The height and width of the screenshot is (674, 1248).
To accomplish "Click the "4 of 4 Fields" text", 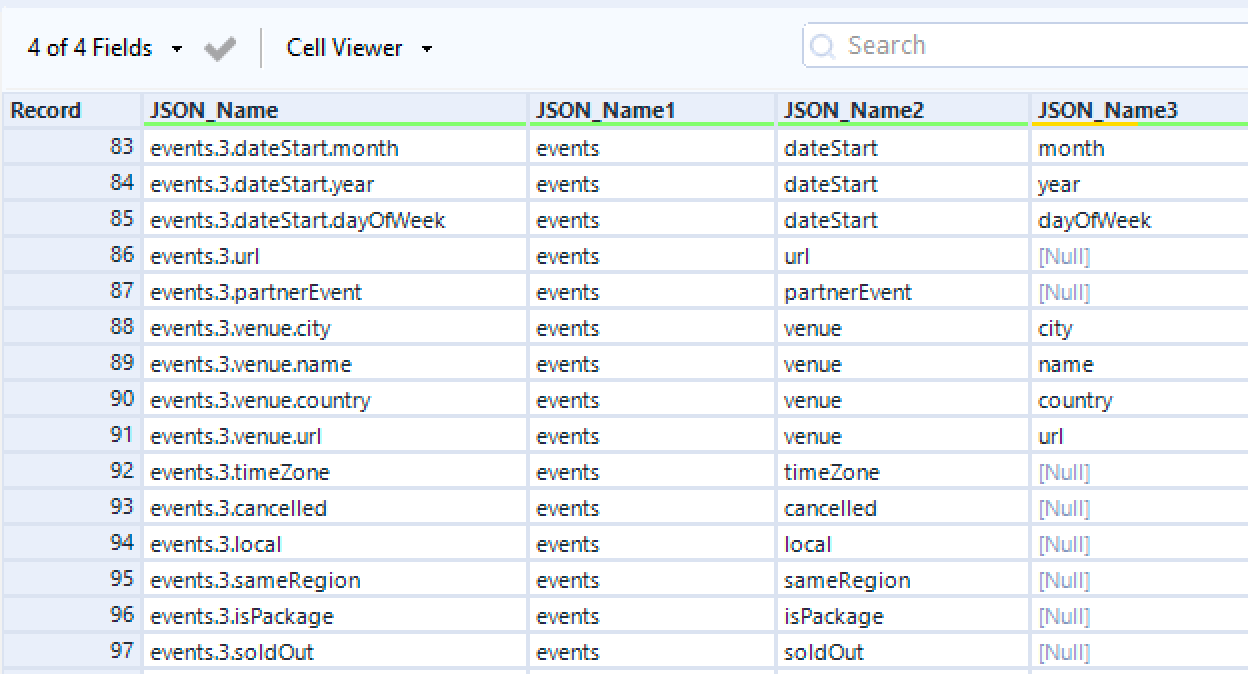I will click(x=90, y=48).
